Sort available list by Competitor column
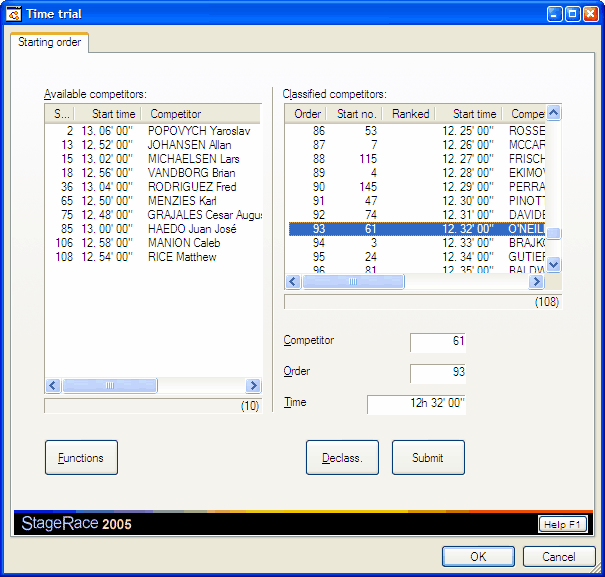Viewport: 605px width, 577px height. pos(201,114)
